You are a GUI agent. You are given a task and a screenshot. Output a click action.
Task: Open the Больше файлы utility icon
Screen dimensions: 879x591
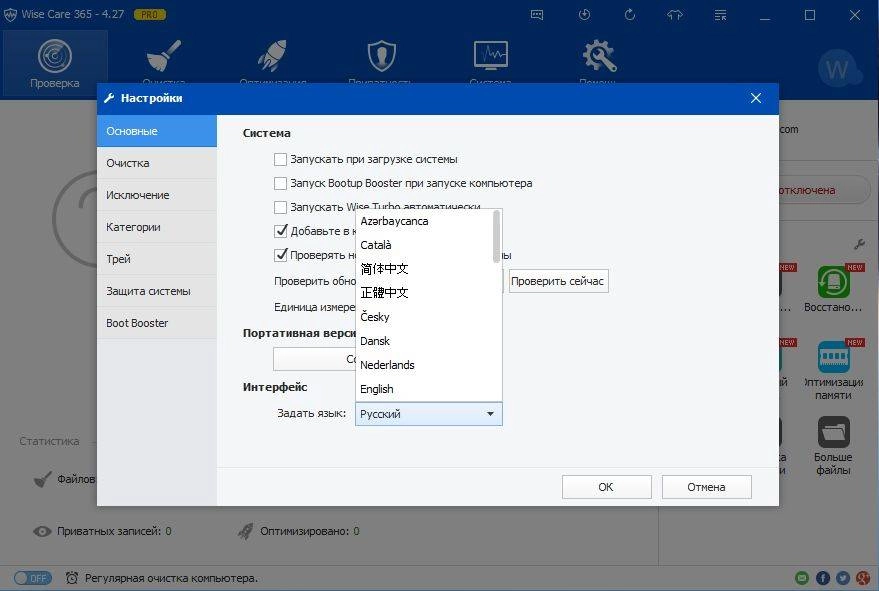(833, 432)
